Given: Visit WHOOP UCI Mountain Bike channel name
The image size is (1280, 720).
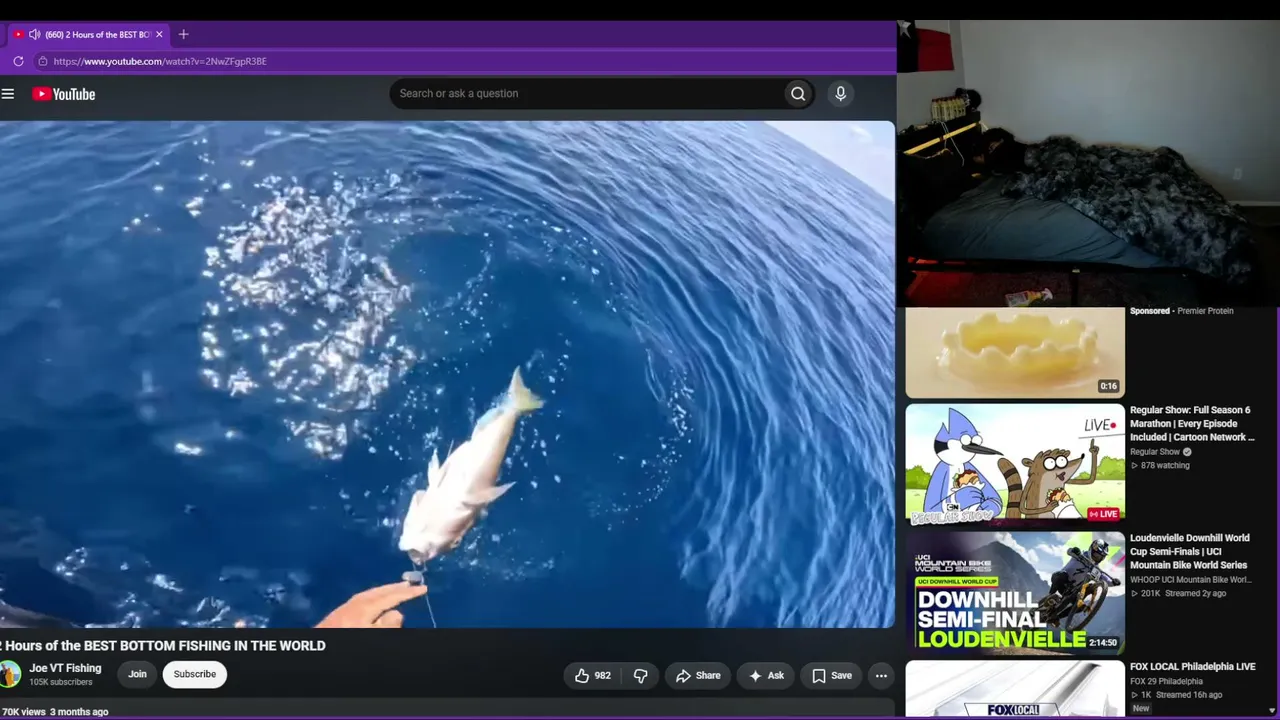Looking at the screenshot, I should click(x=1191, y=580).
